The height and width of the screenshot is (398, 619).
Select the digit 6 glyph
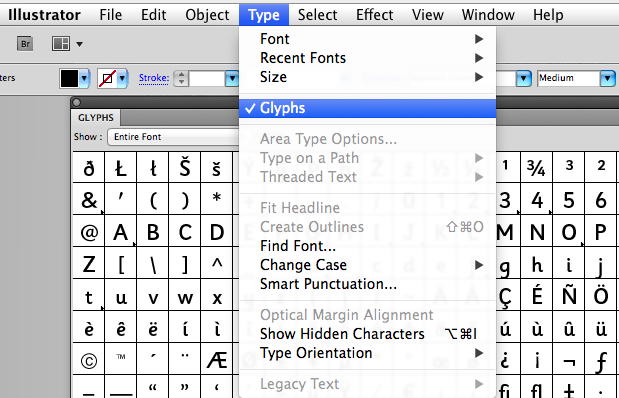[x=601, y=199]
